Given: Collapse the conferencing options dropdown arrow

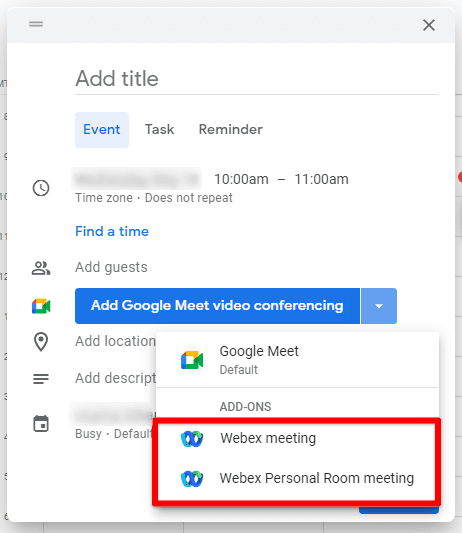Looking at the screenshot, I should pos(379,306).
